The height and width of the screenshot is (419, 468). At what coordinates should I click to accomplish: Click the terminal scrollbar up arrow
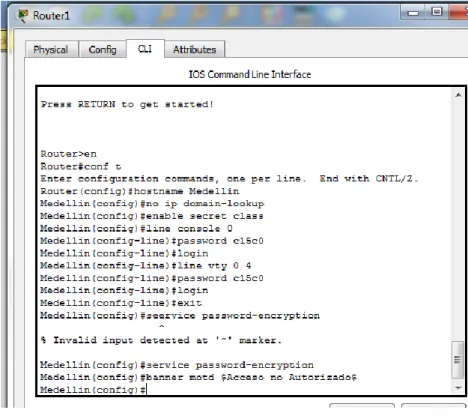(458, 95)
